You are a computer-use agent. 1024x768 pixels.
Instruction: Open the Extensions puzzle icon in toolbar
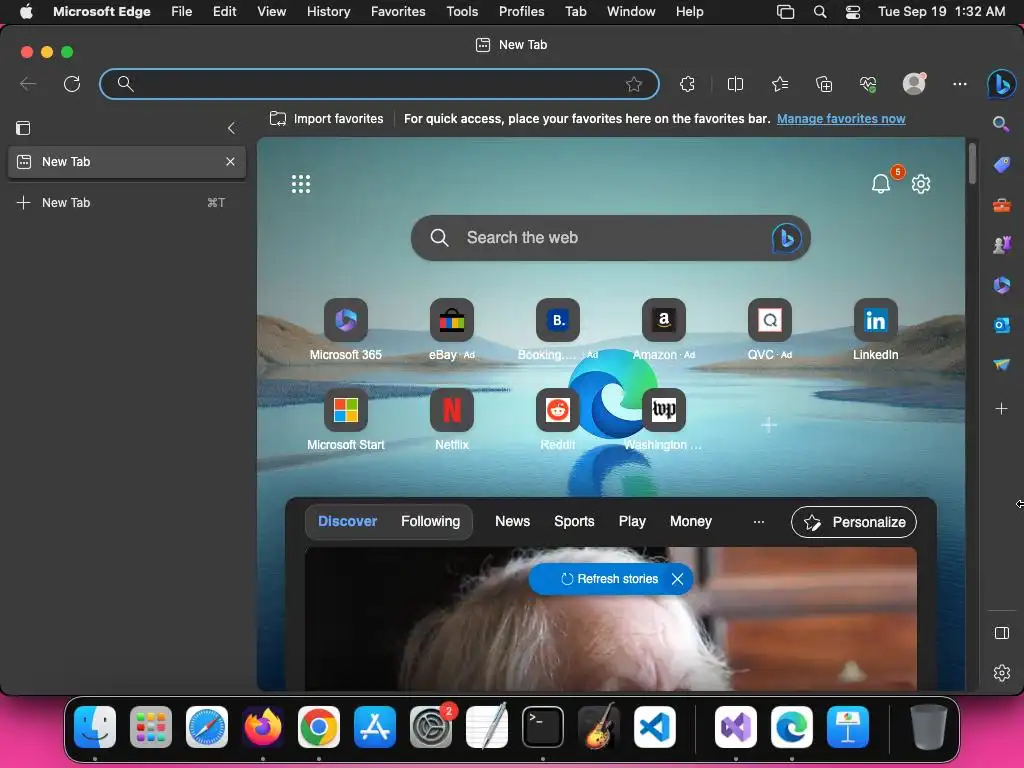(687, 84)
